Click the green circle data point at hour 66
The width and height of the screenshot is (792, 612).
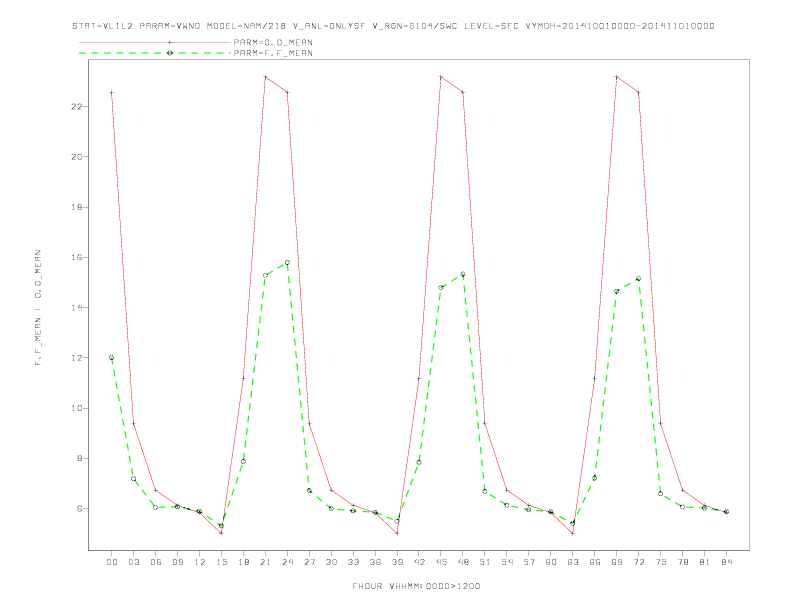click(595, 478)
